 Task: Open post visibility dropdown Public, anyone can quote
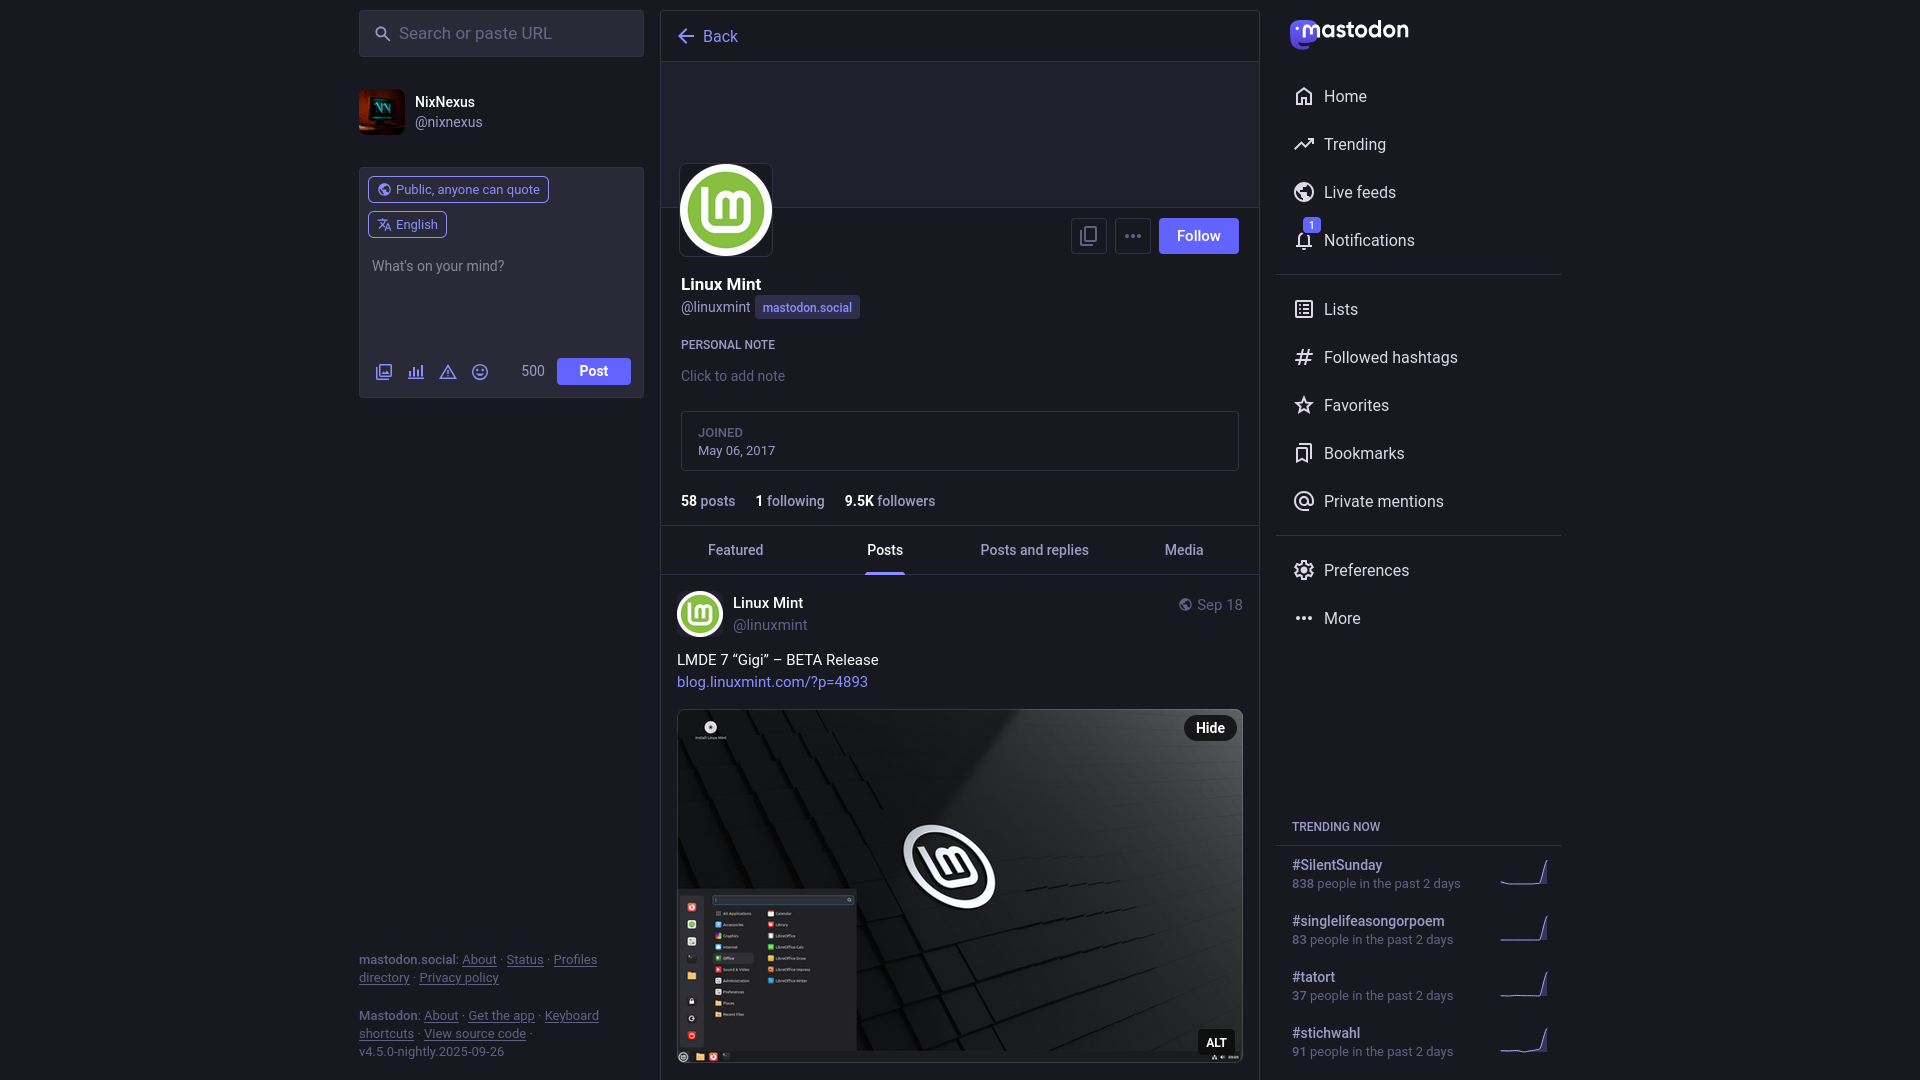(x=458, y=190)
